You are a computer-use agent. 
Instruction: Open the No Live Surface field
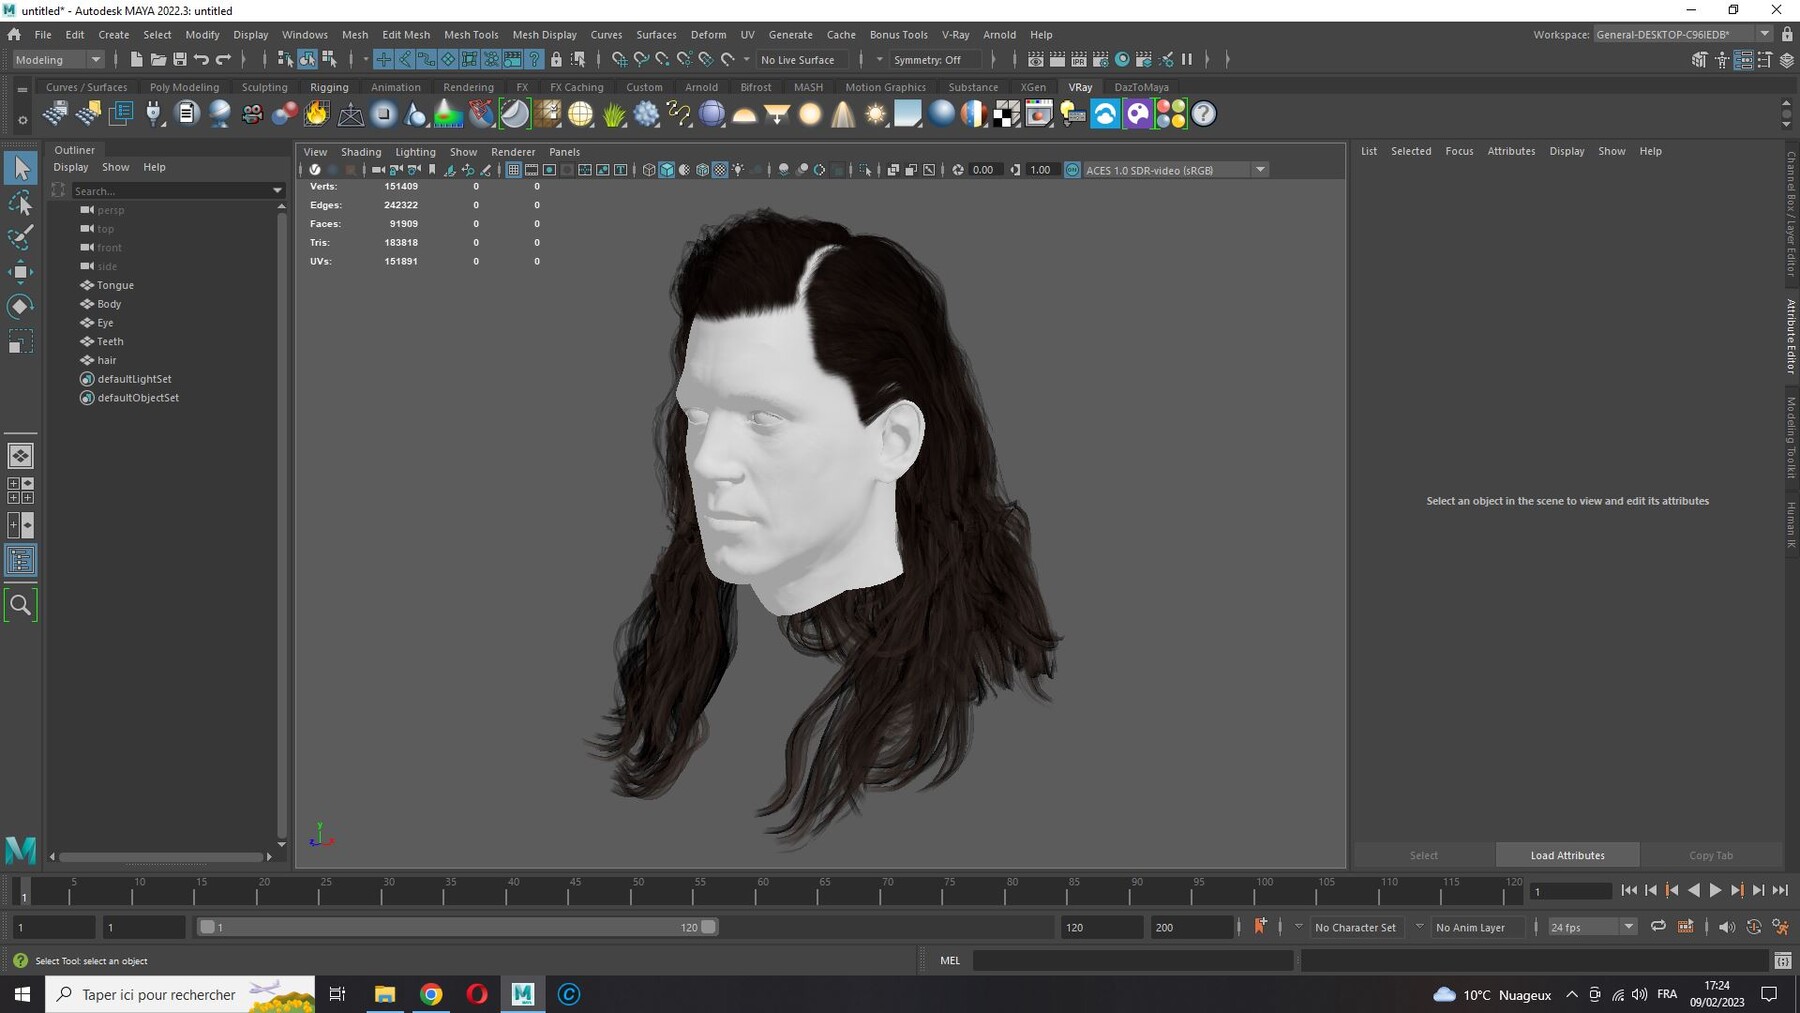pos(803,60)
